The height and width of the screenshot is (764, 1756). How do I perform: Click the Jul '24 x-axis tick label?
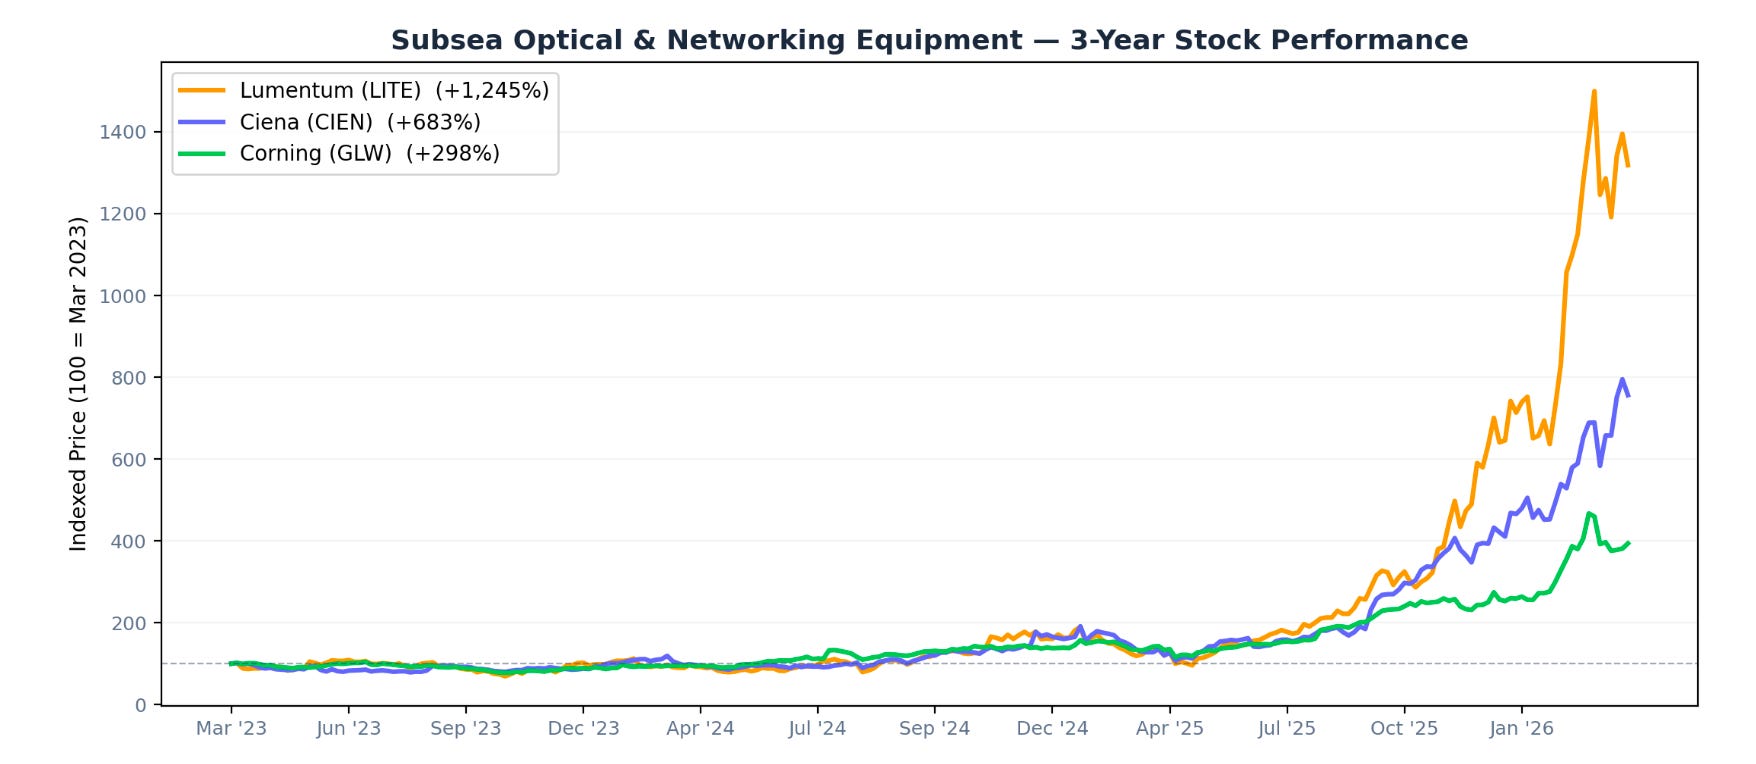click(x=817, y=728)
